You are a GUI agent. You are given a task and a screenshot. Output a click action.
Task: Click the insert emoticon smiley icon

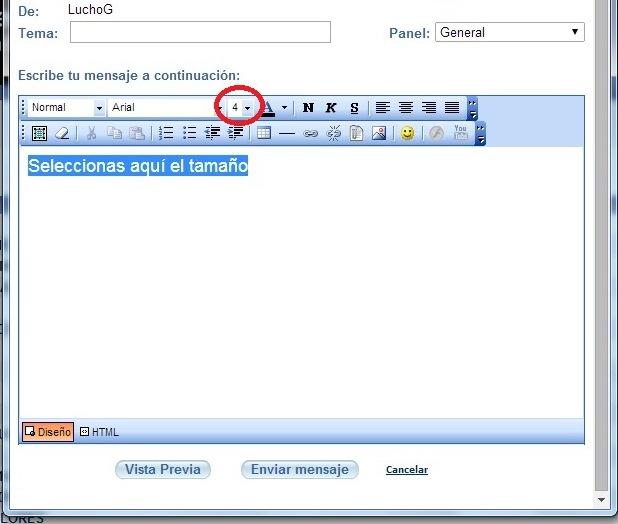point(407,133)
